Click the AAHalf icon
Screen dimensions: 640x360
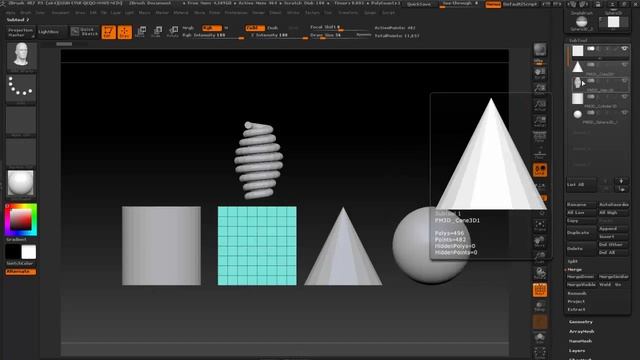pyautogui.click(x=540, y=121)
